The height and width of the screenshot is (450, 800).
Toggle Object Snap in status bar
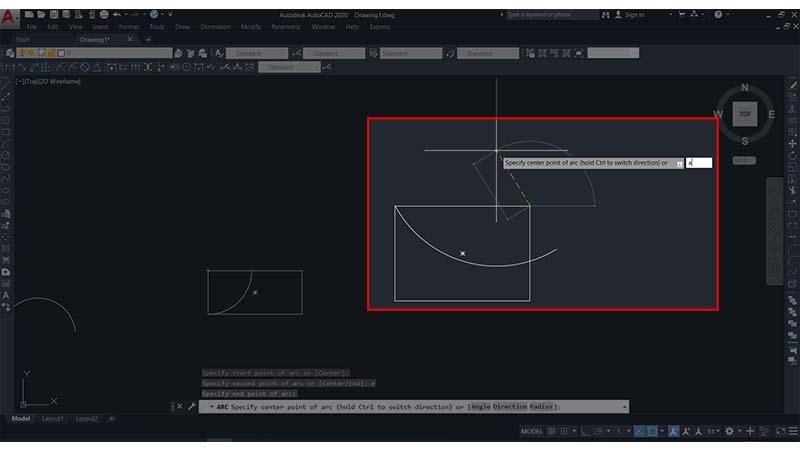tap(652, 431)
